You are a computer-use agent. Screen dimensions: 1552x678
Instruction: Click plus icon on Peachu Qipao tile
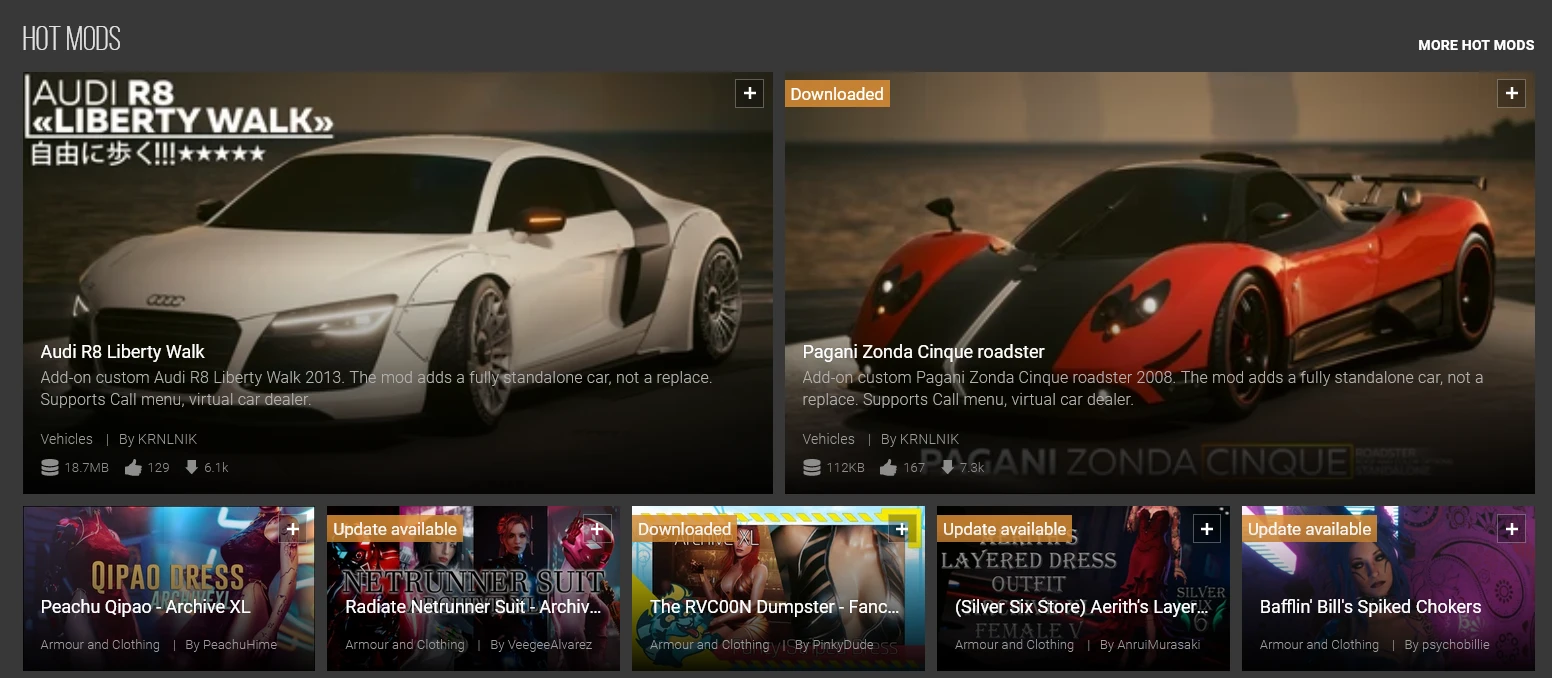click(292, 529)
